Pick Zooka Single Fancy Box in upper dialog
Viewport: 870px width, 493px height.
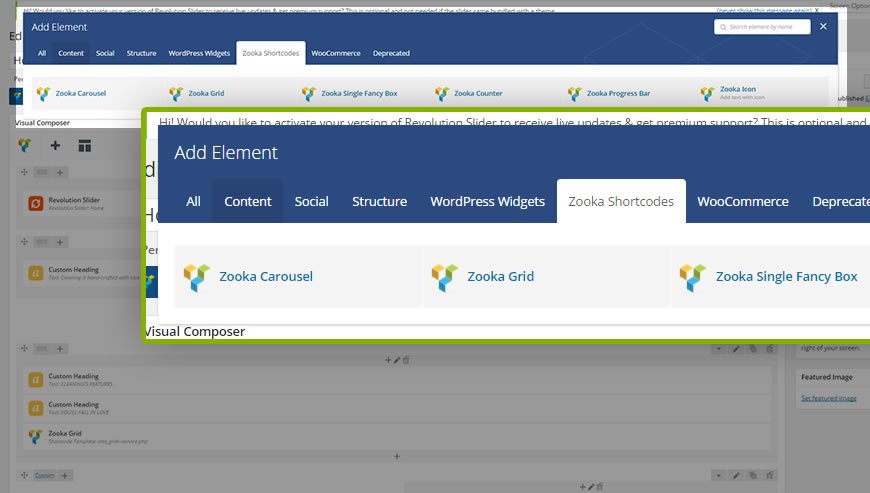click(350, 93)
